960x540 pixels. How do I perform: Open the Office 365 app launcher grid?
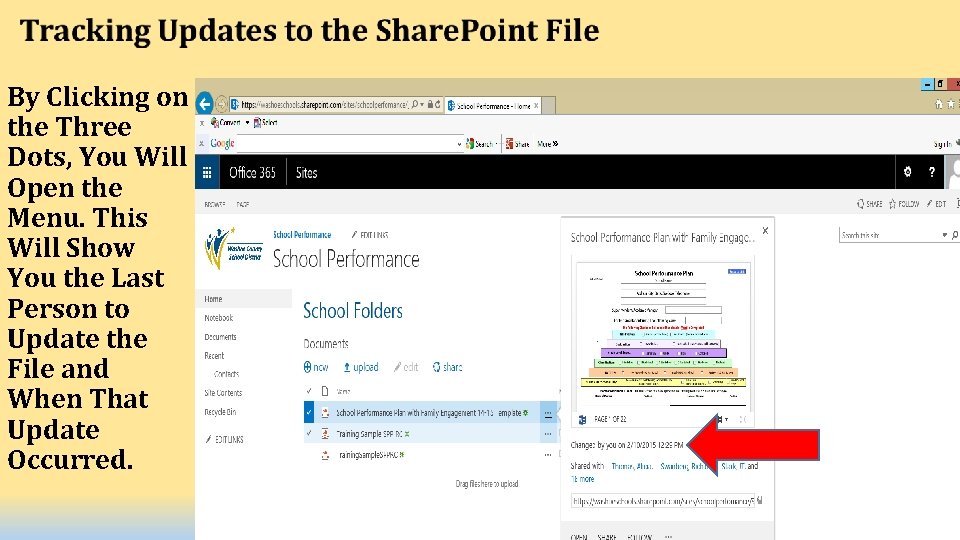[x=207, y=173]
